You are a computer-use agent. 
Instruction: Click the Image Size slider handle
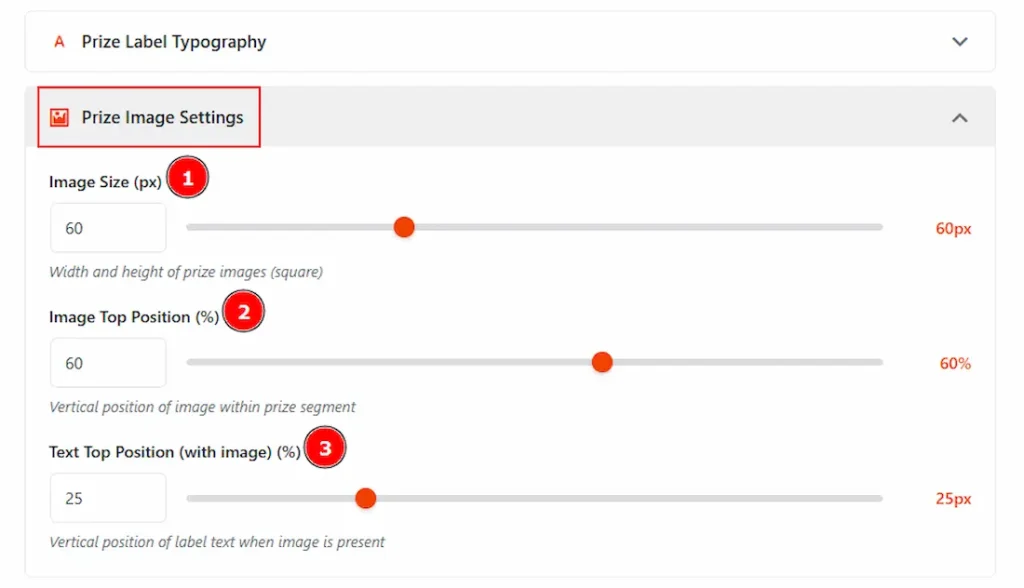pos(404,227)
